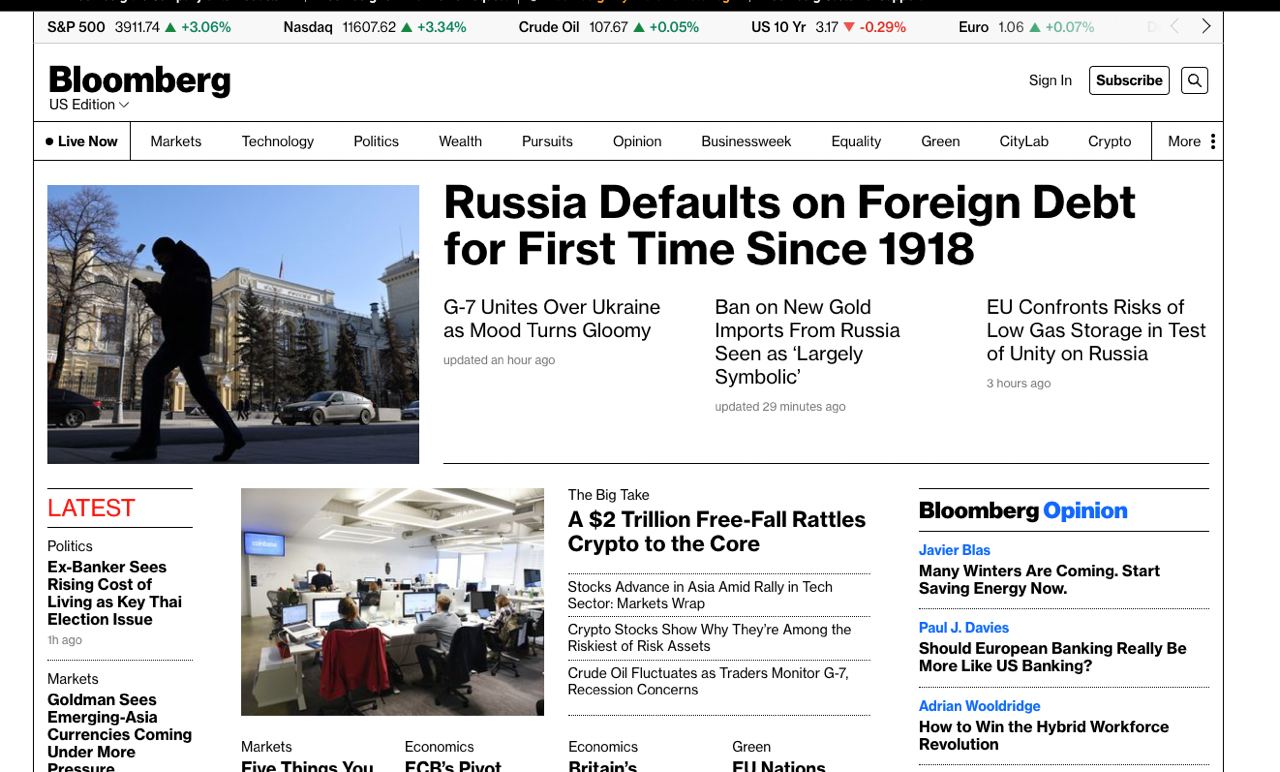Read the $2 Trillion Free-Fall crypto story
The height and width of the screenshot is (772, 1280).
716,532
